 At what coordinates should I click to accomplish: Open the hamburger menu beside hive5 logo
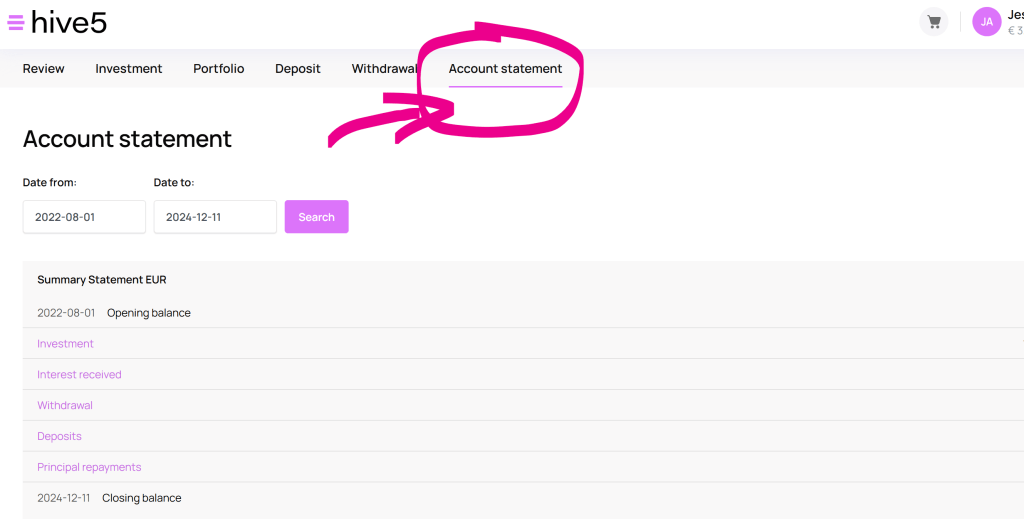pos(16,22)
